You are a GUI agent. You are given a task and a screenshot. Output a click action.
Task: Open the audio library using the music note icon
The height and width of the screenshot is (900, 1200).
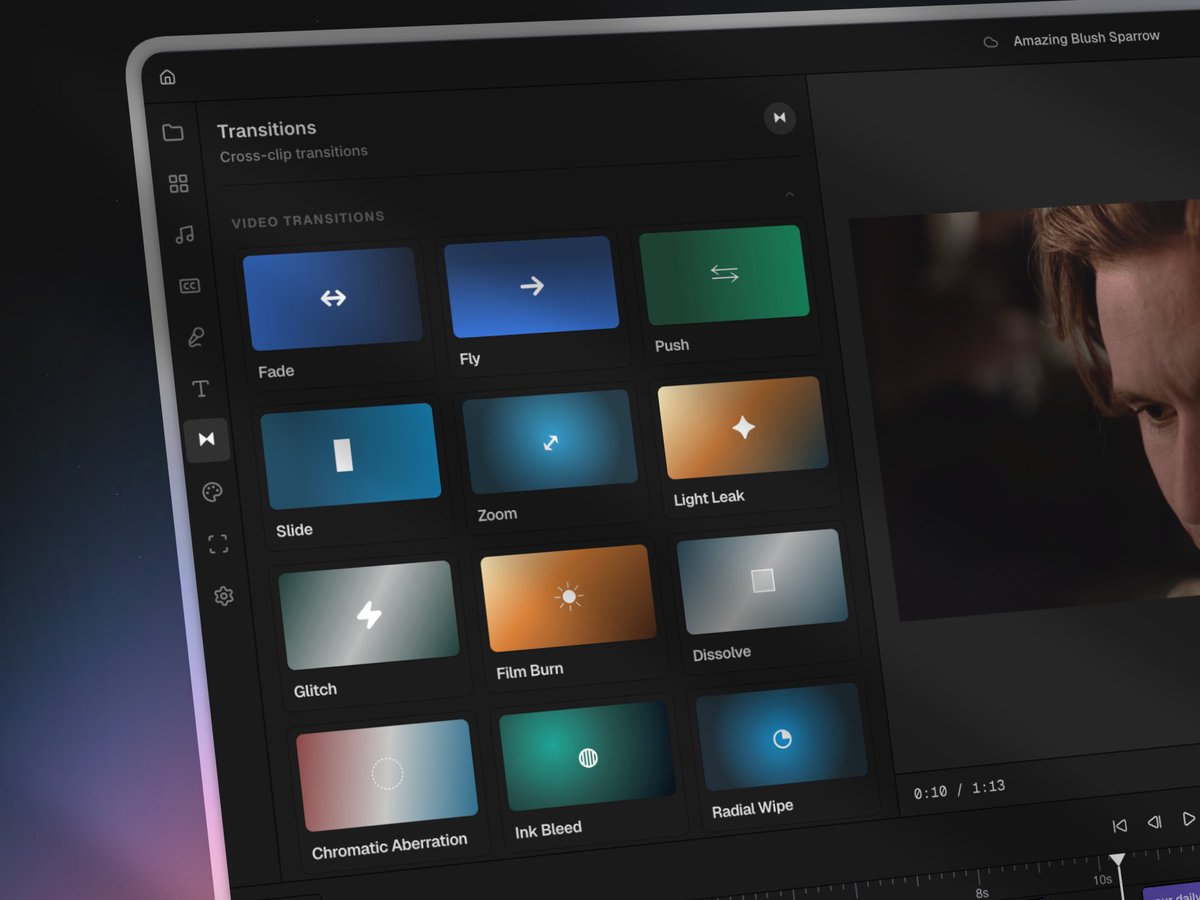(184, 235)
